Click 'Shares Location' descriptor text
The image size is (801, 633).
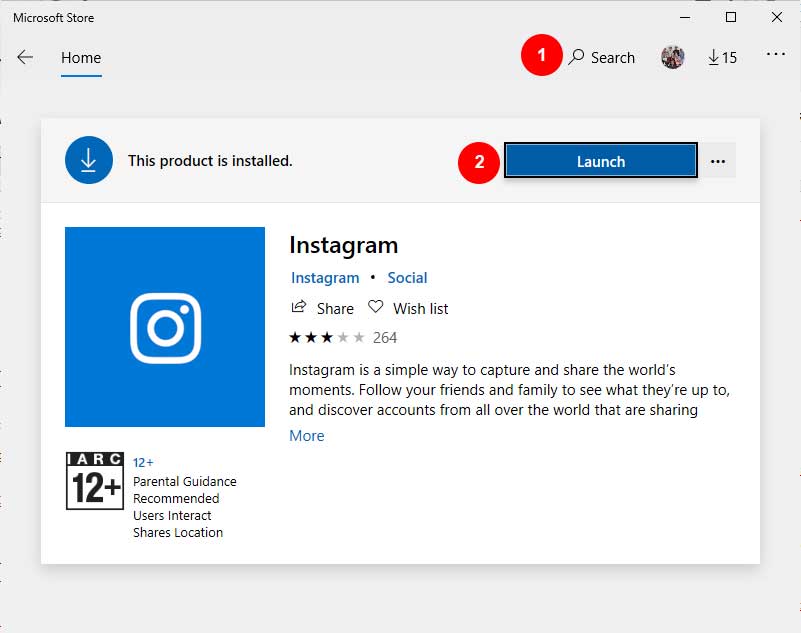click(x=178, y=532)
